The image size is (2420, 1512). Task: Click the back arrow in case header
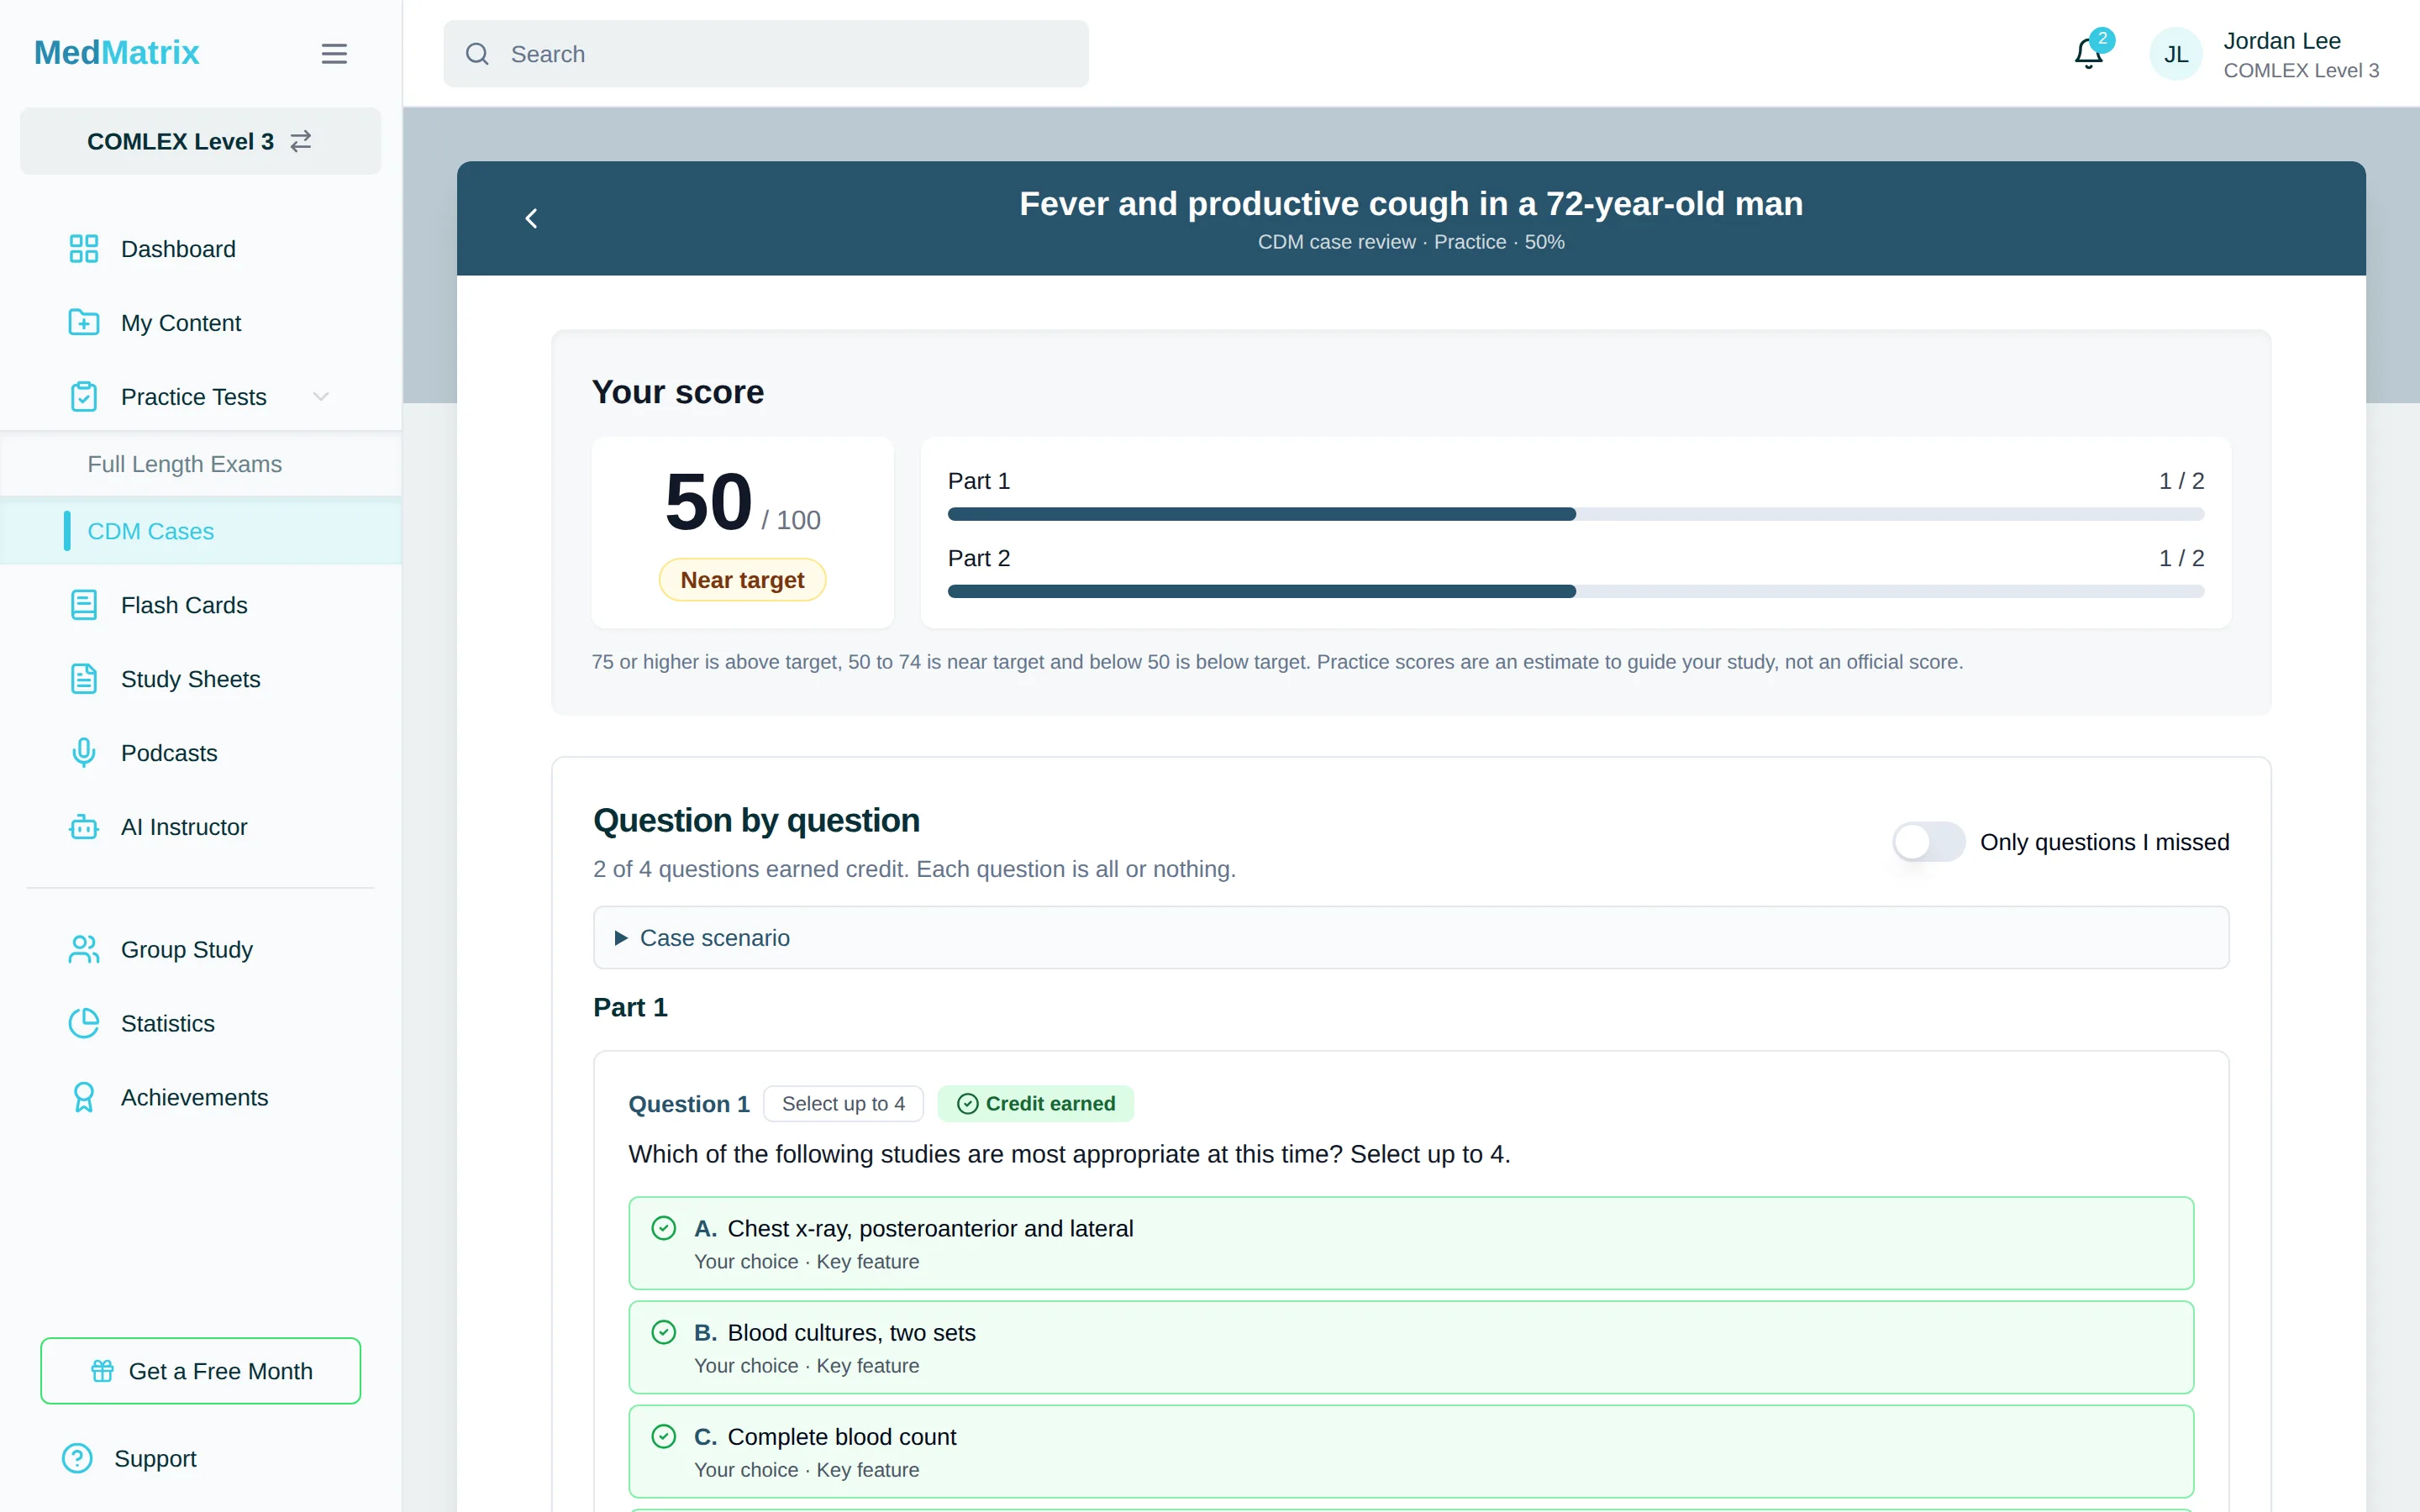[x=531, y=218]
